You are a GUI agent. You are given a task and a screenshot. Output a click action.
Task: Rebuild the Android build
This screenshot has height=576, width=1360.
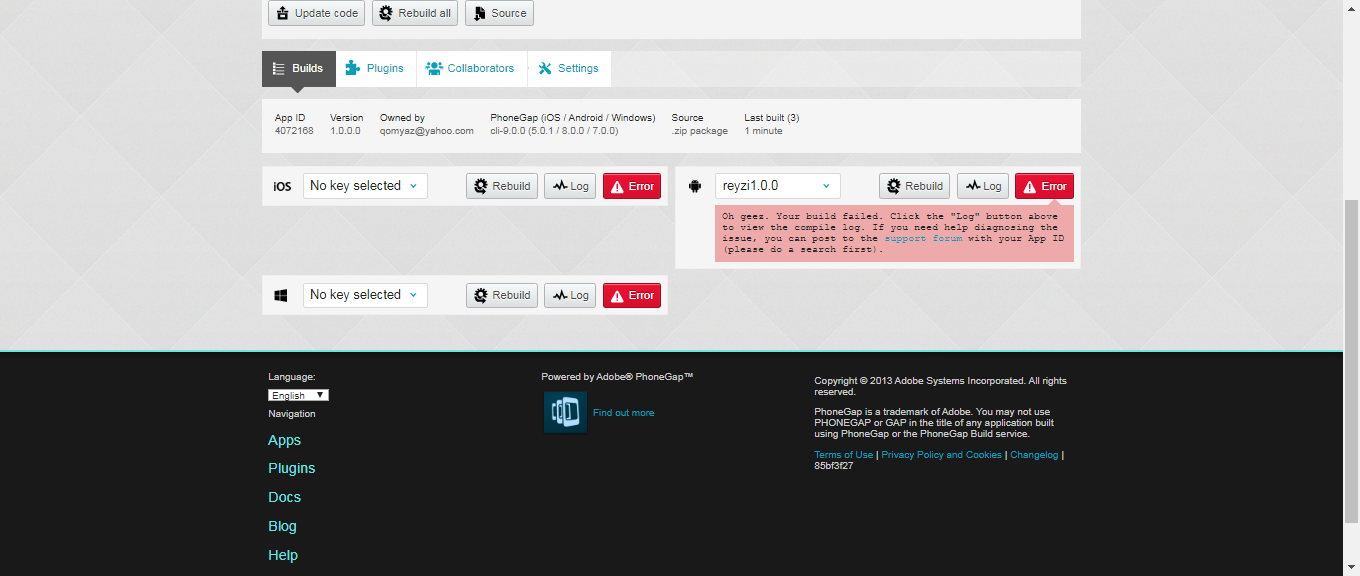pos(915,186)
